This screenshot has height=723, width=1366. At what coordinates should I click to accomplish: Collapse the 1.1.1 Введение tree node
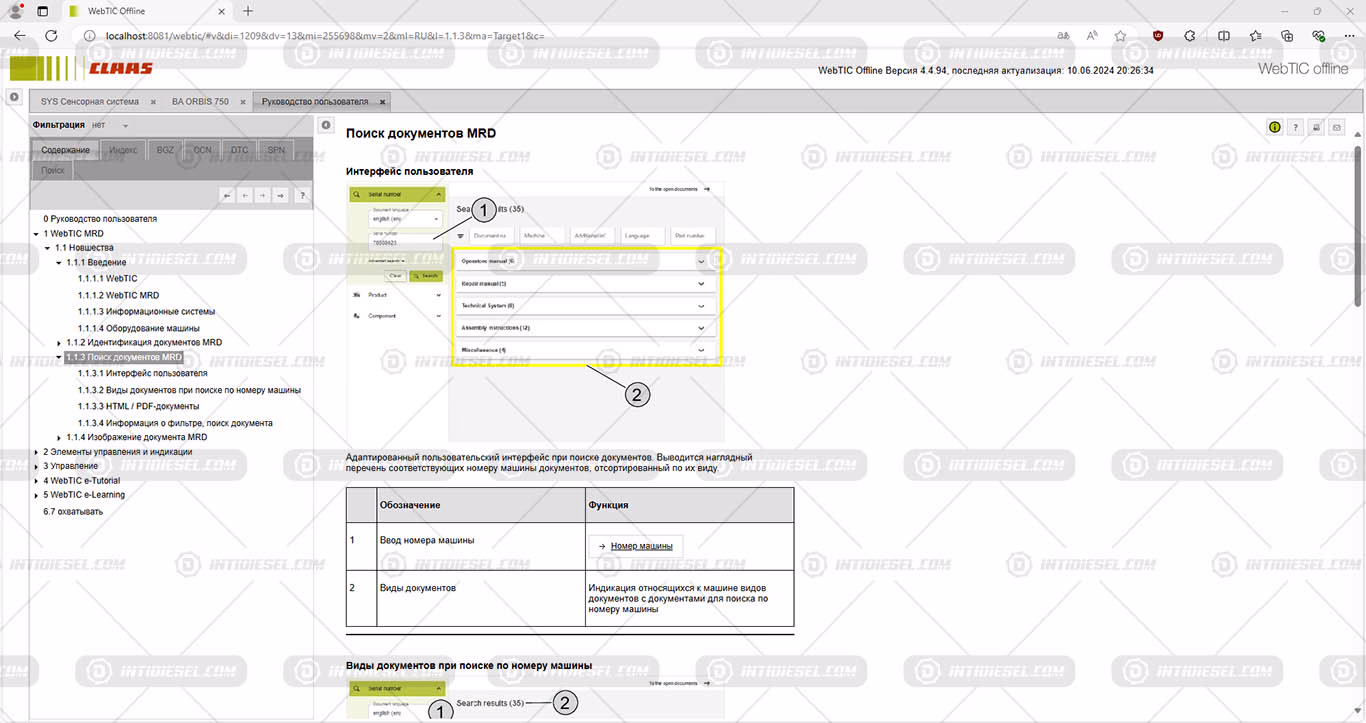pyautogui.click(x=59, y=263)
